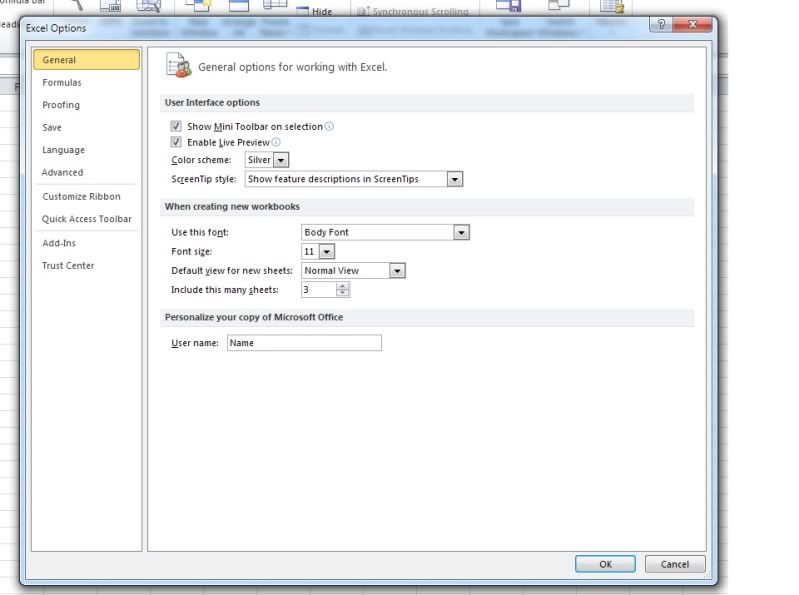Image resolution: width=799 pixels, height=595 pixels.
Task: Close the Excel Options dialog
Action: [692, 24]
